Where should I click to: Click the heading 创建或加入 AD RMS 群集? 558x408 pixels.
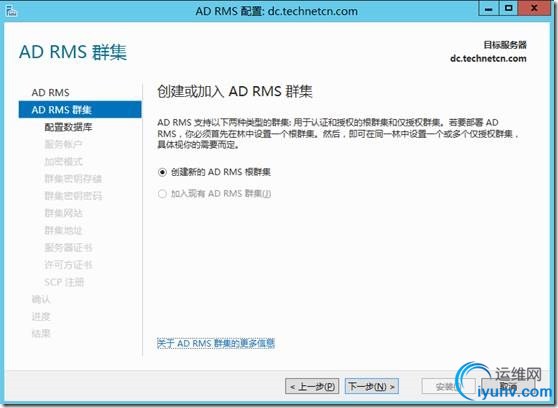[x=235, y=91]
